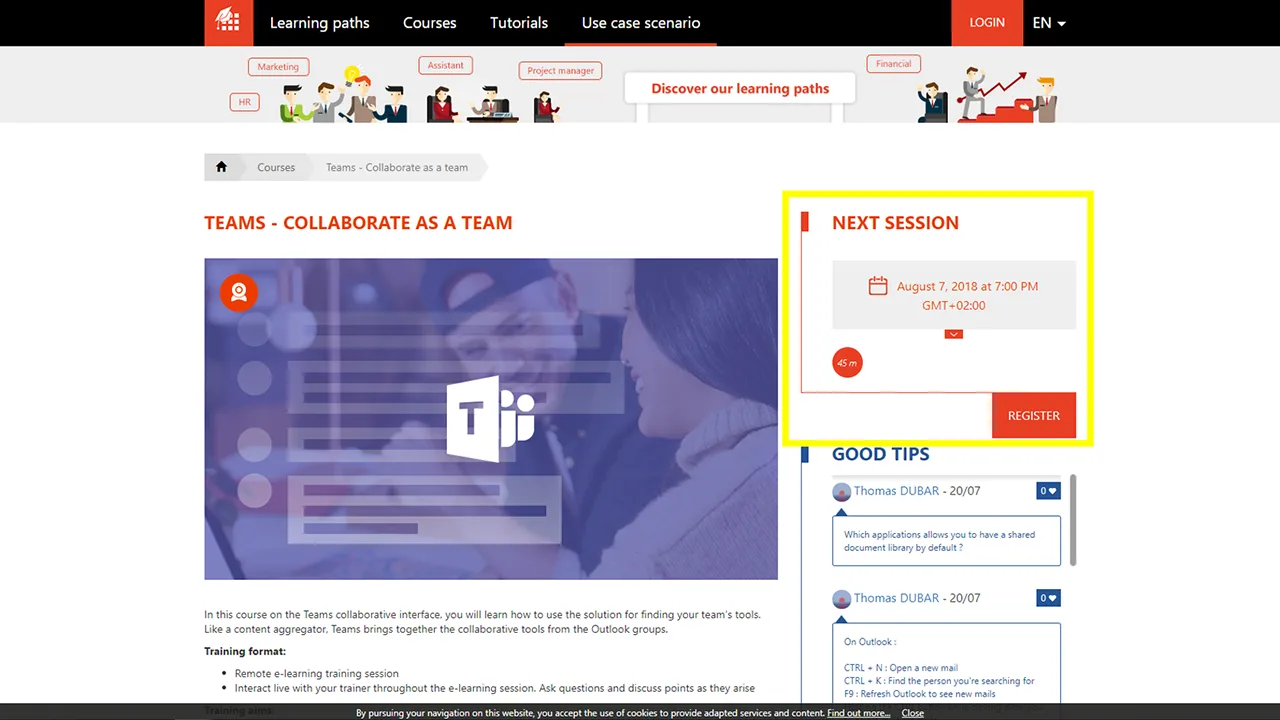The image size is (1280, 720).
Task: Click 'CTRL + N : Open a new mail' line
Action: [901, 668]
